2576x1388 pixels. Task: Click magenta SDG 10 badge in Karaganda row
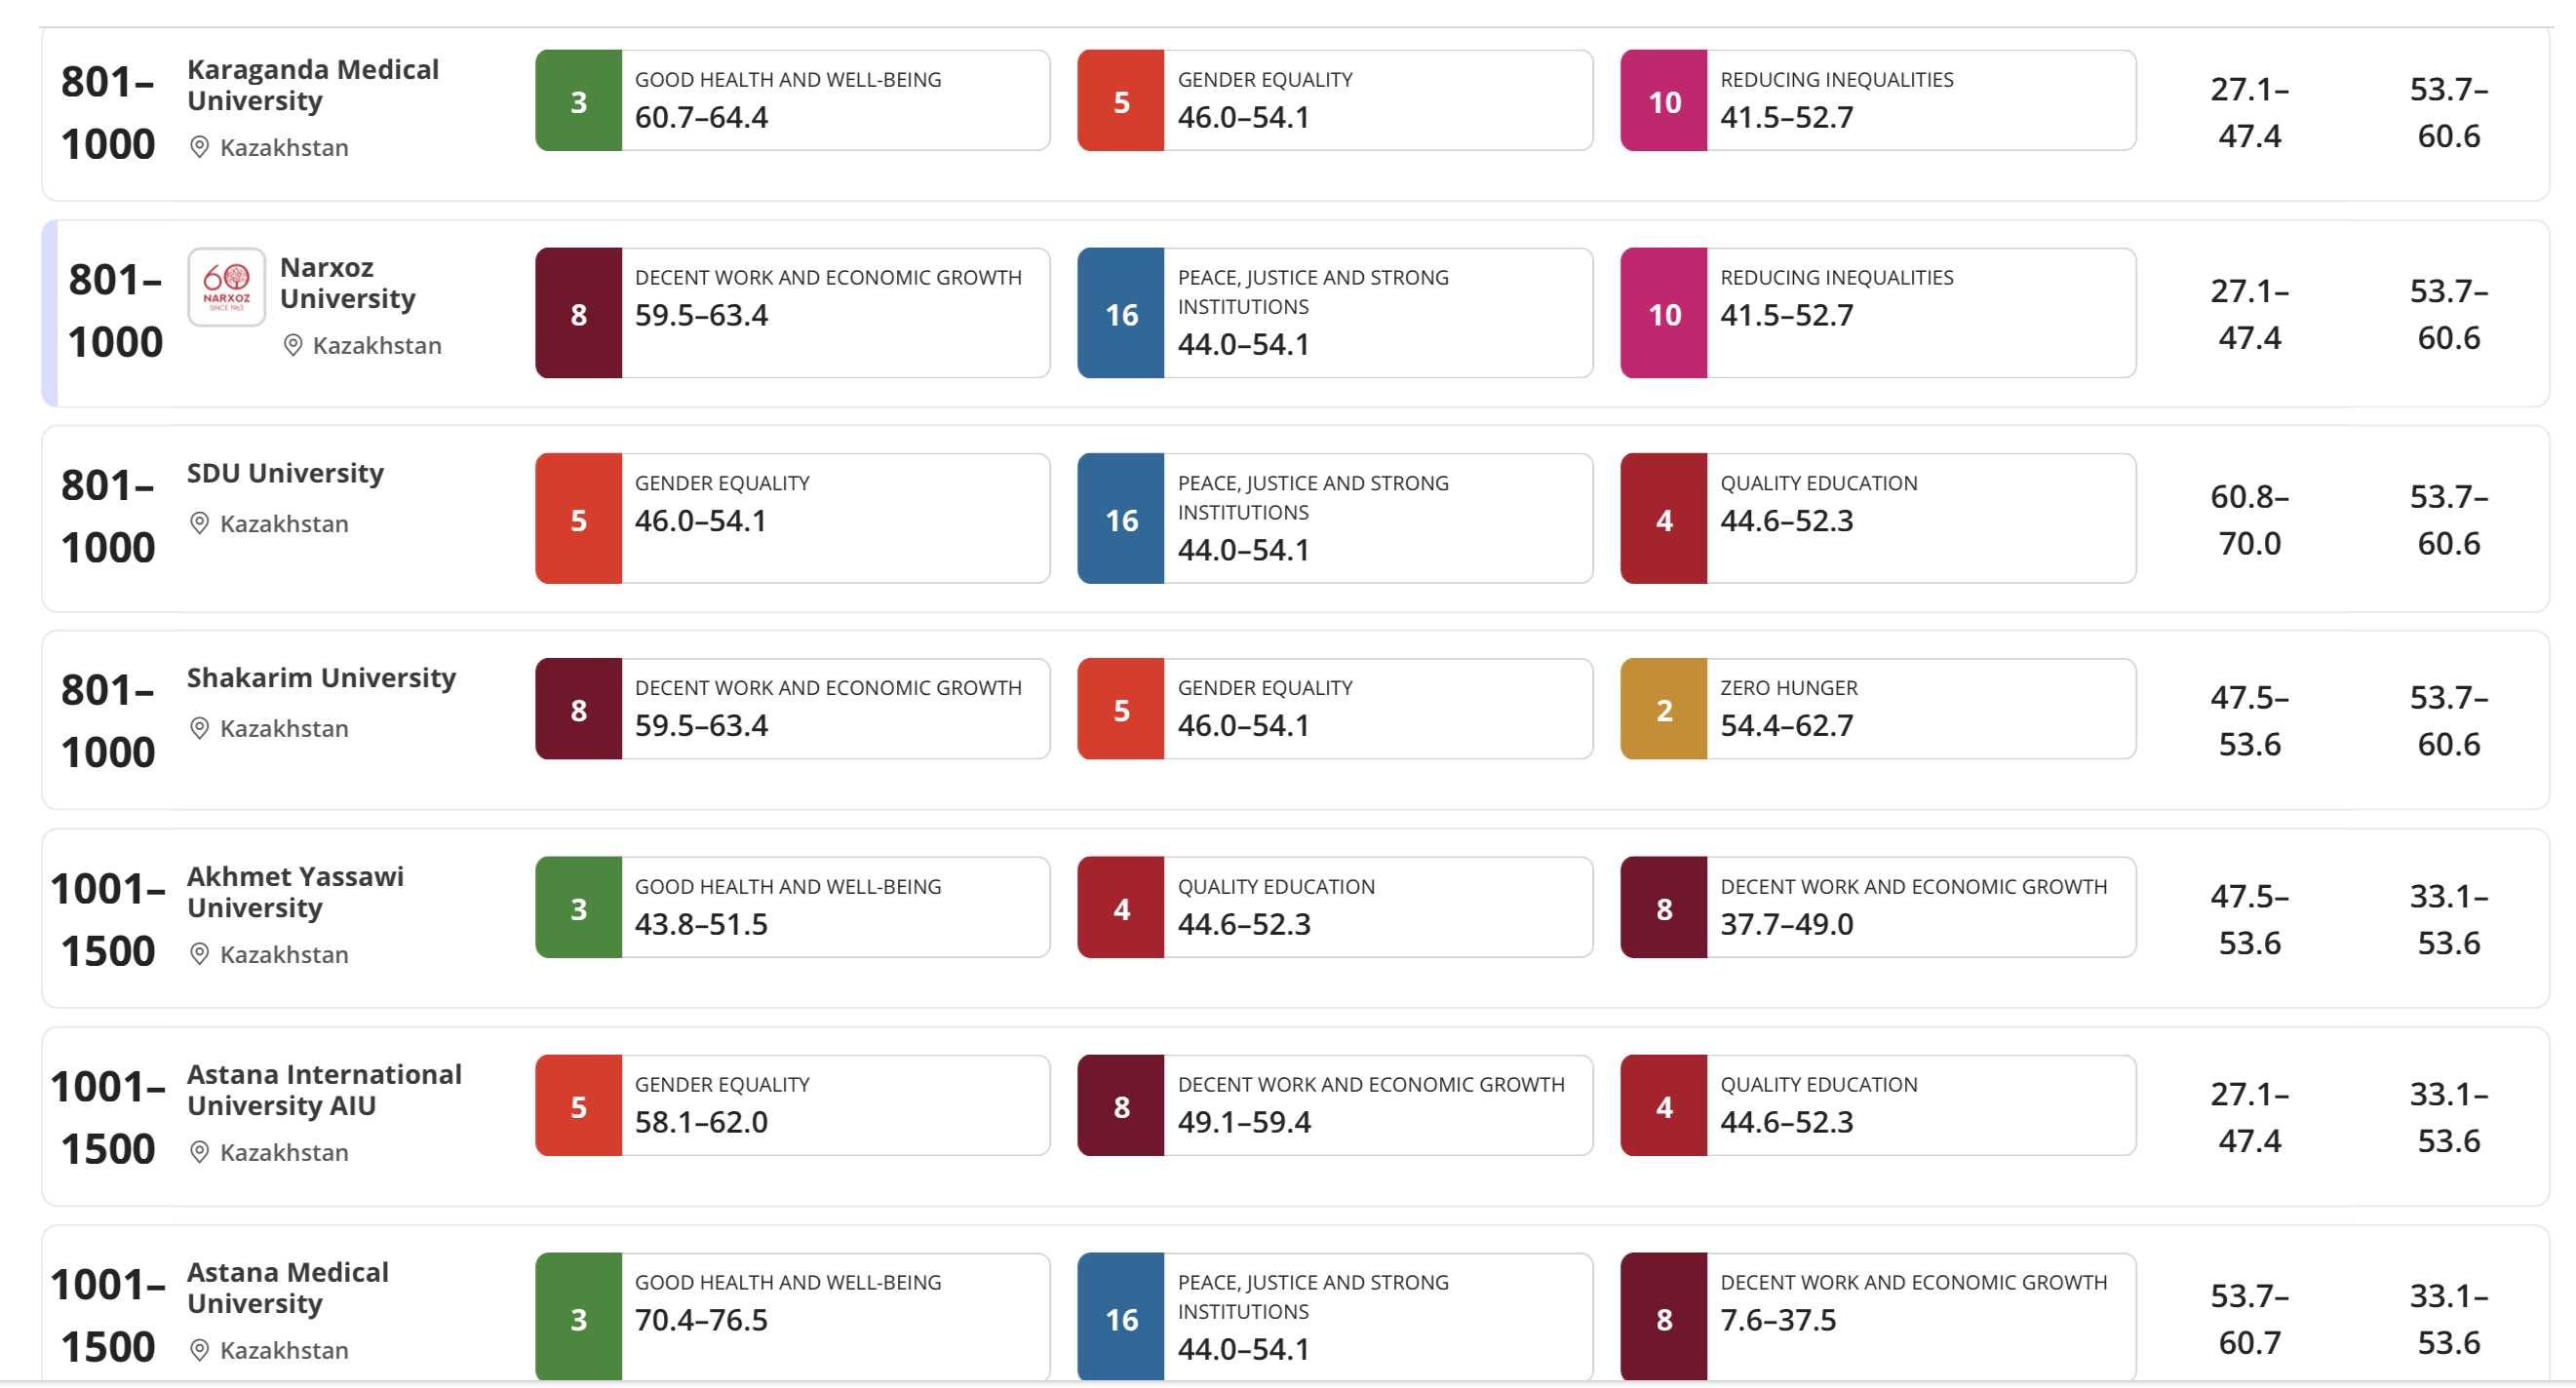point(1664,101)
